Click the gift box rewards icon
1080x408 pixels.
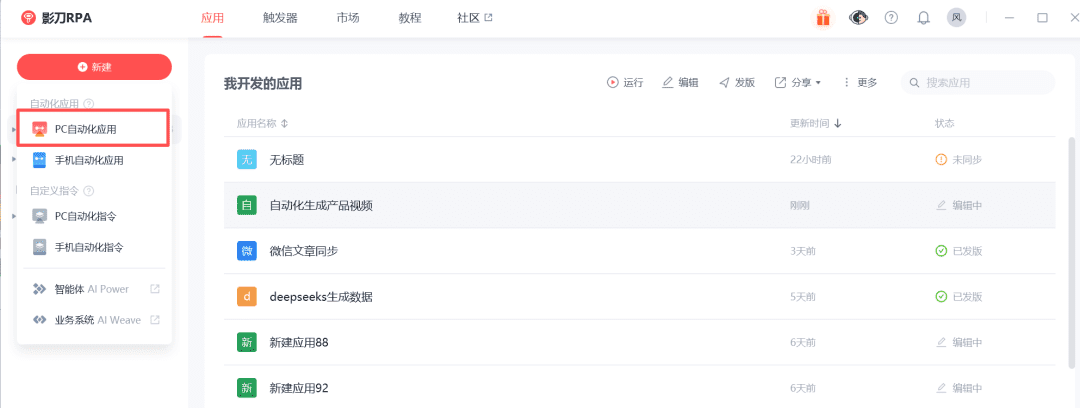coord(823,18)
